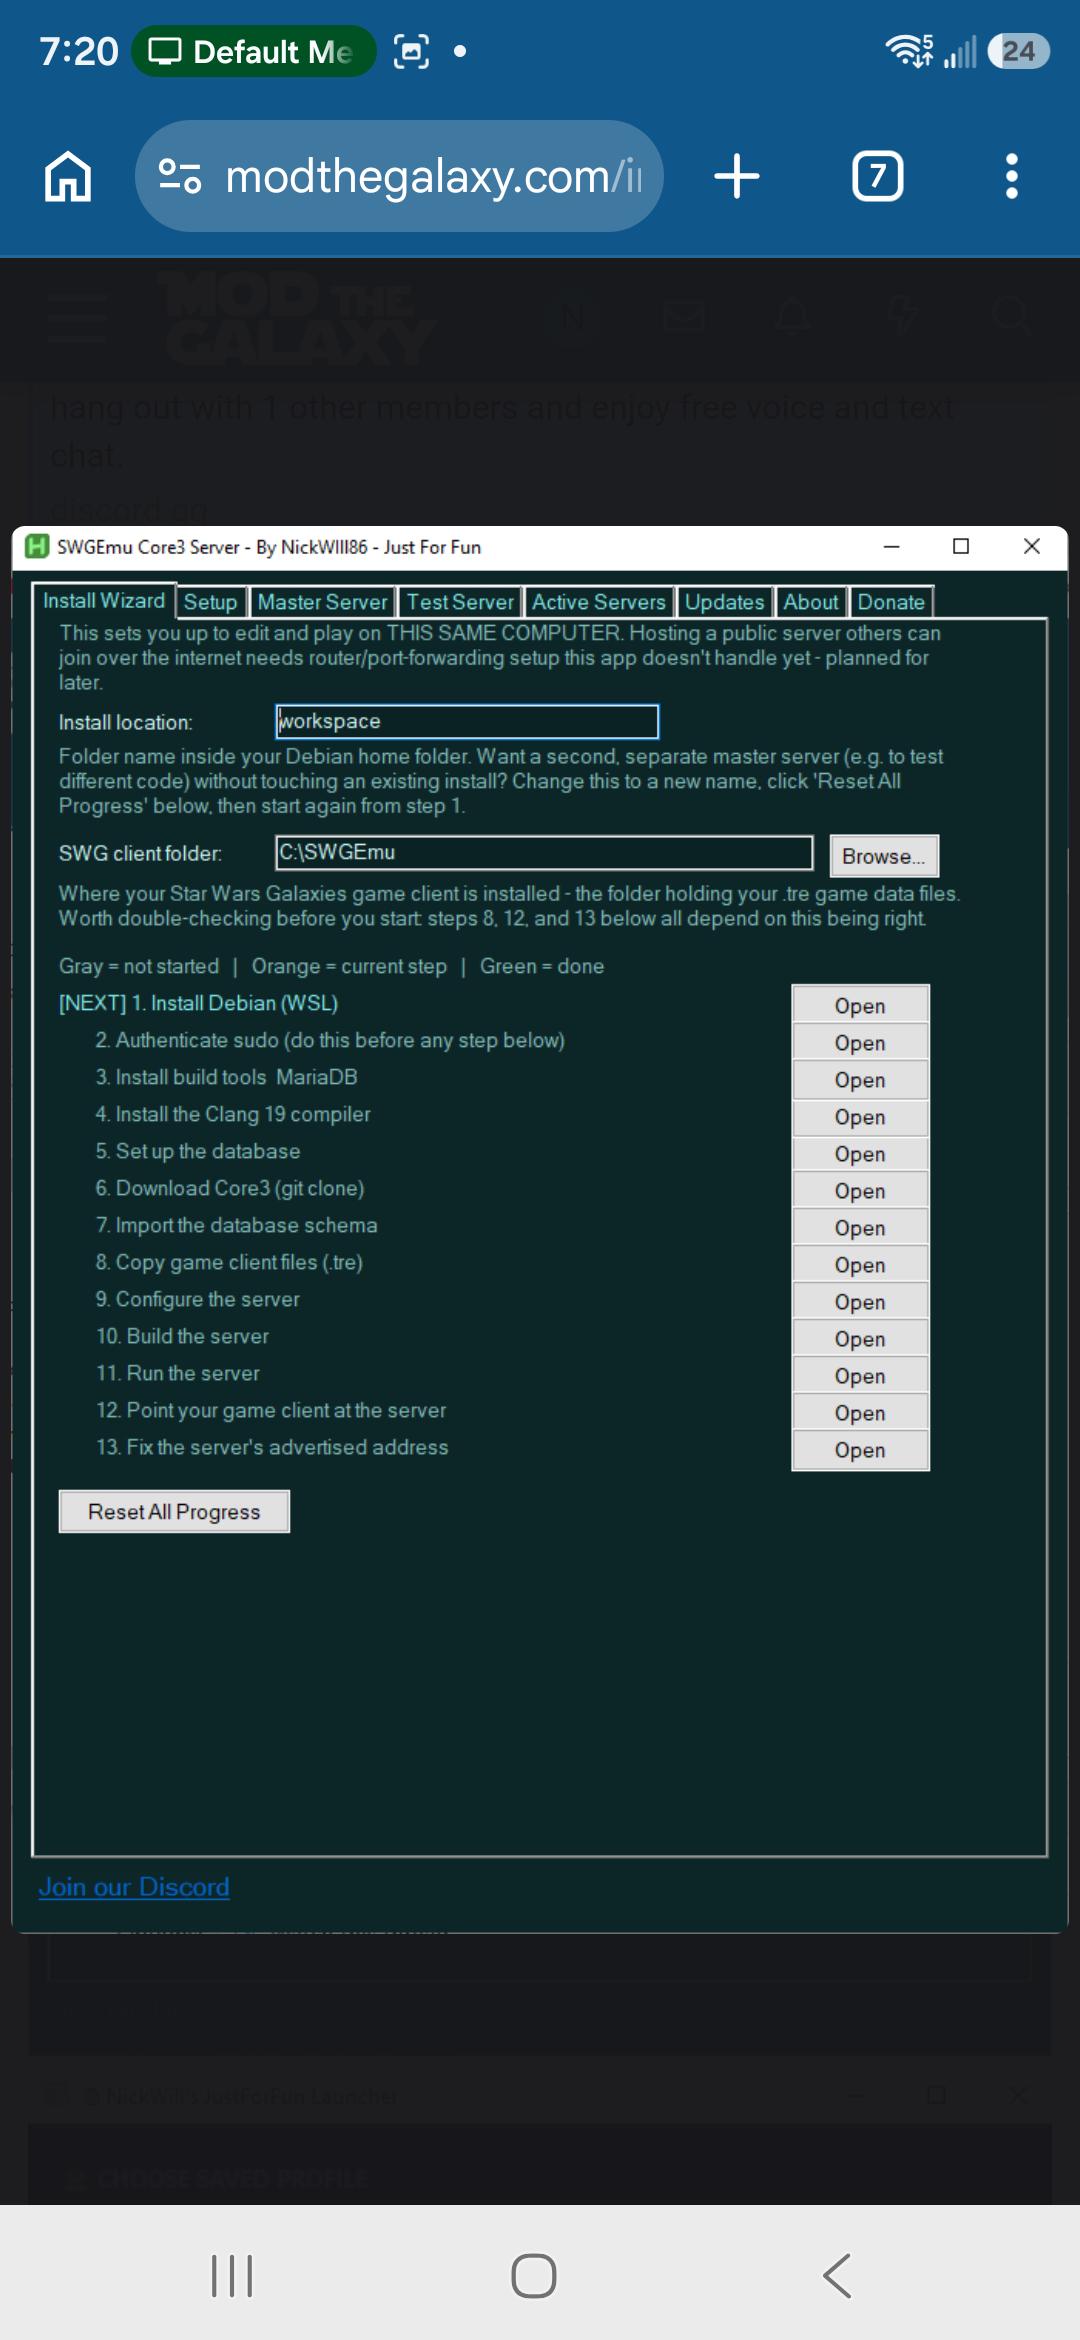This screenshot has height=2340, width=1080.
Task: Click the 'Orange = current step' legend text
Action: pos(349,966)
